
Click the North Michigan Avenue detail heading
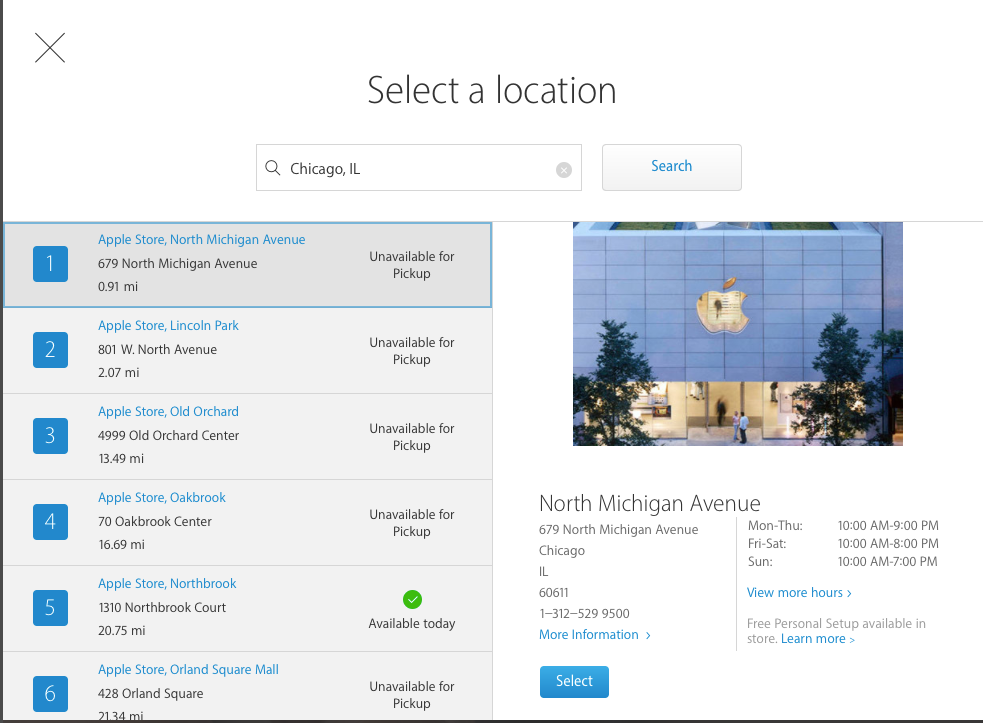(x=649, y=503)
